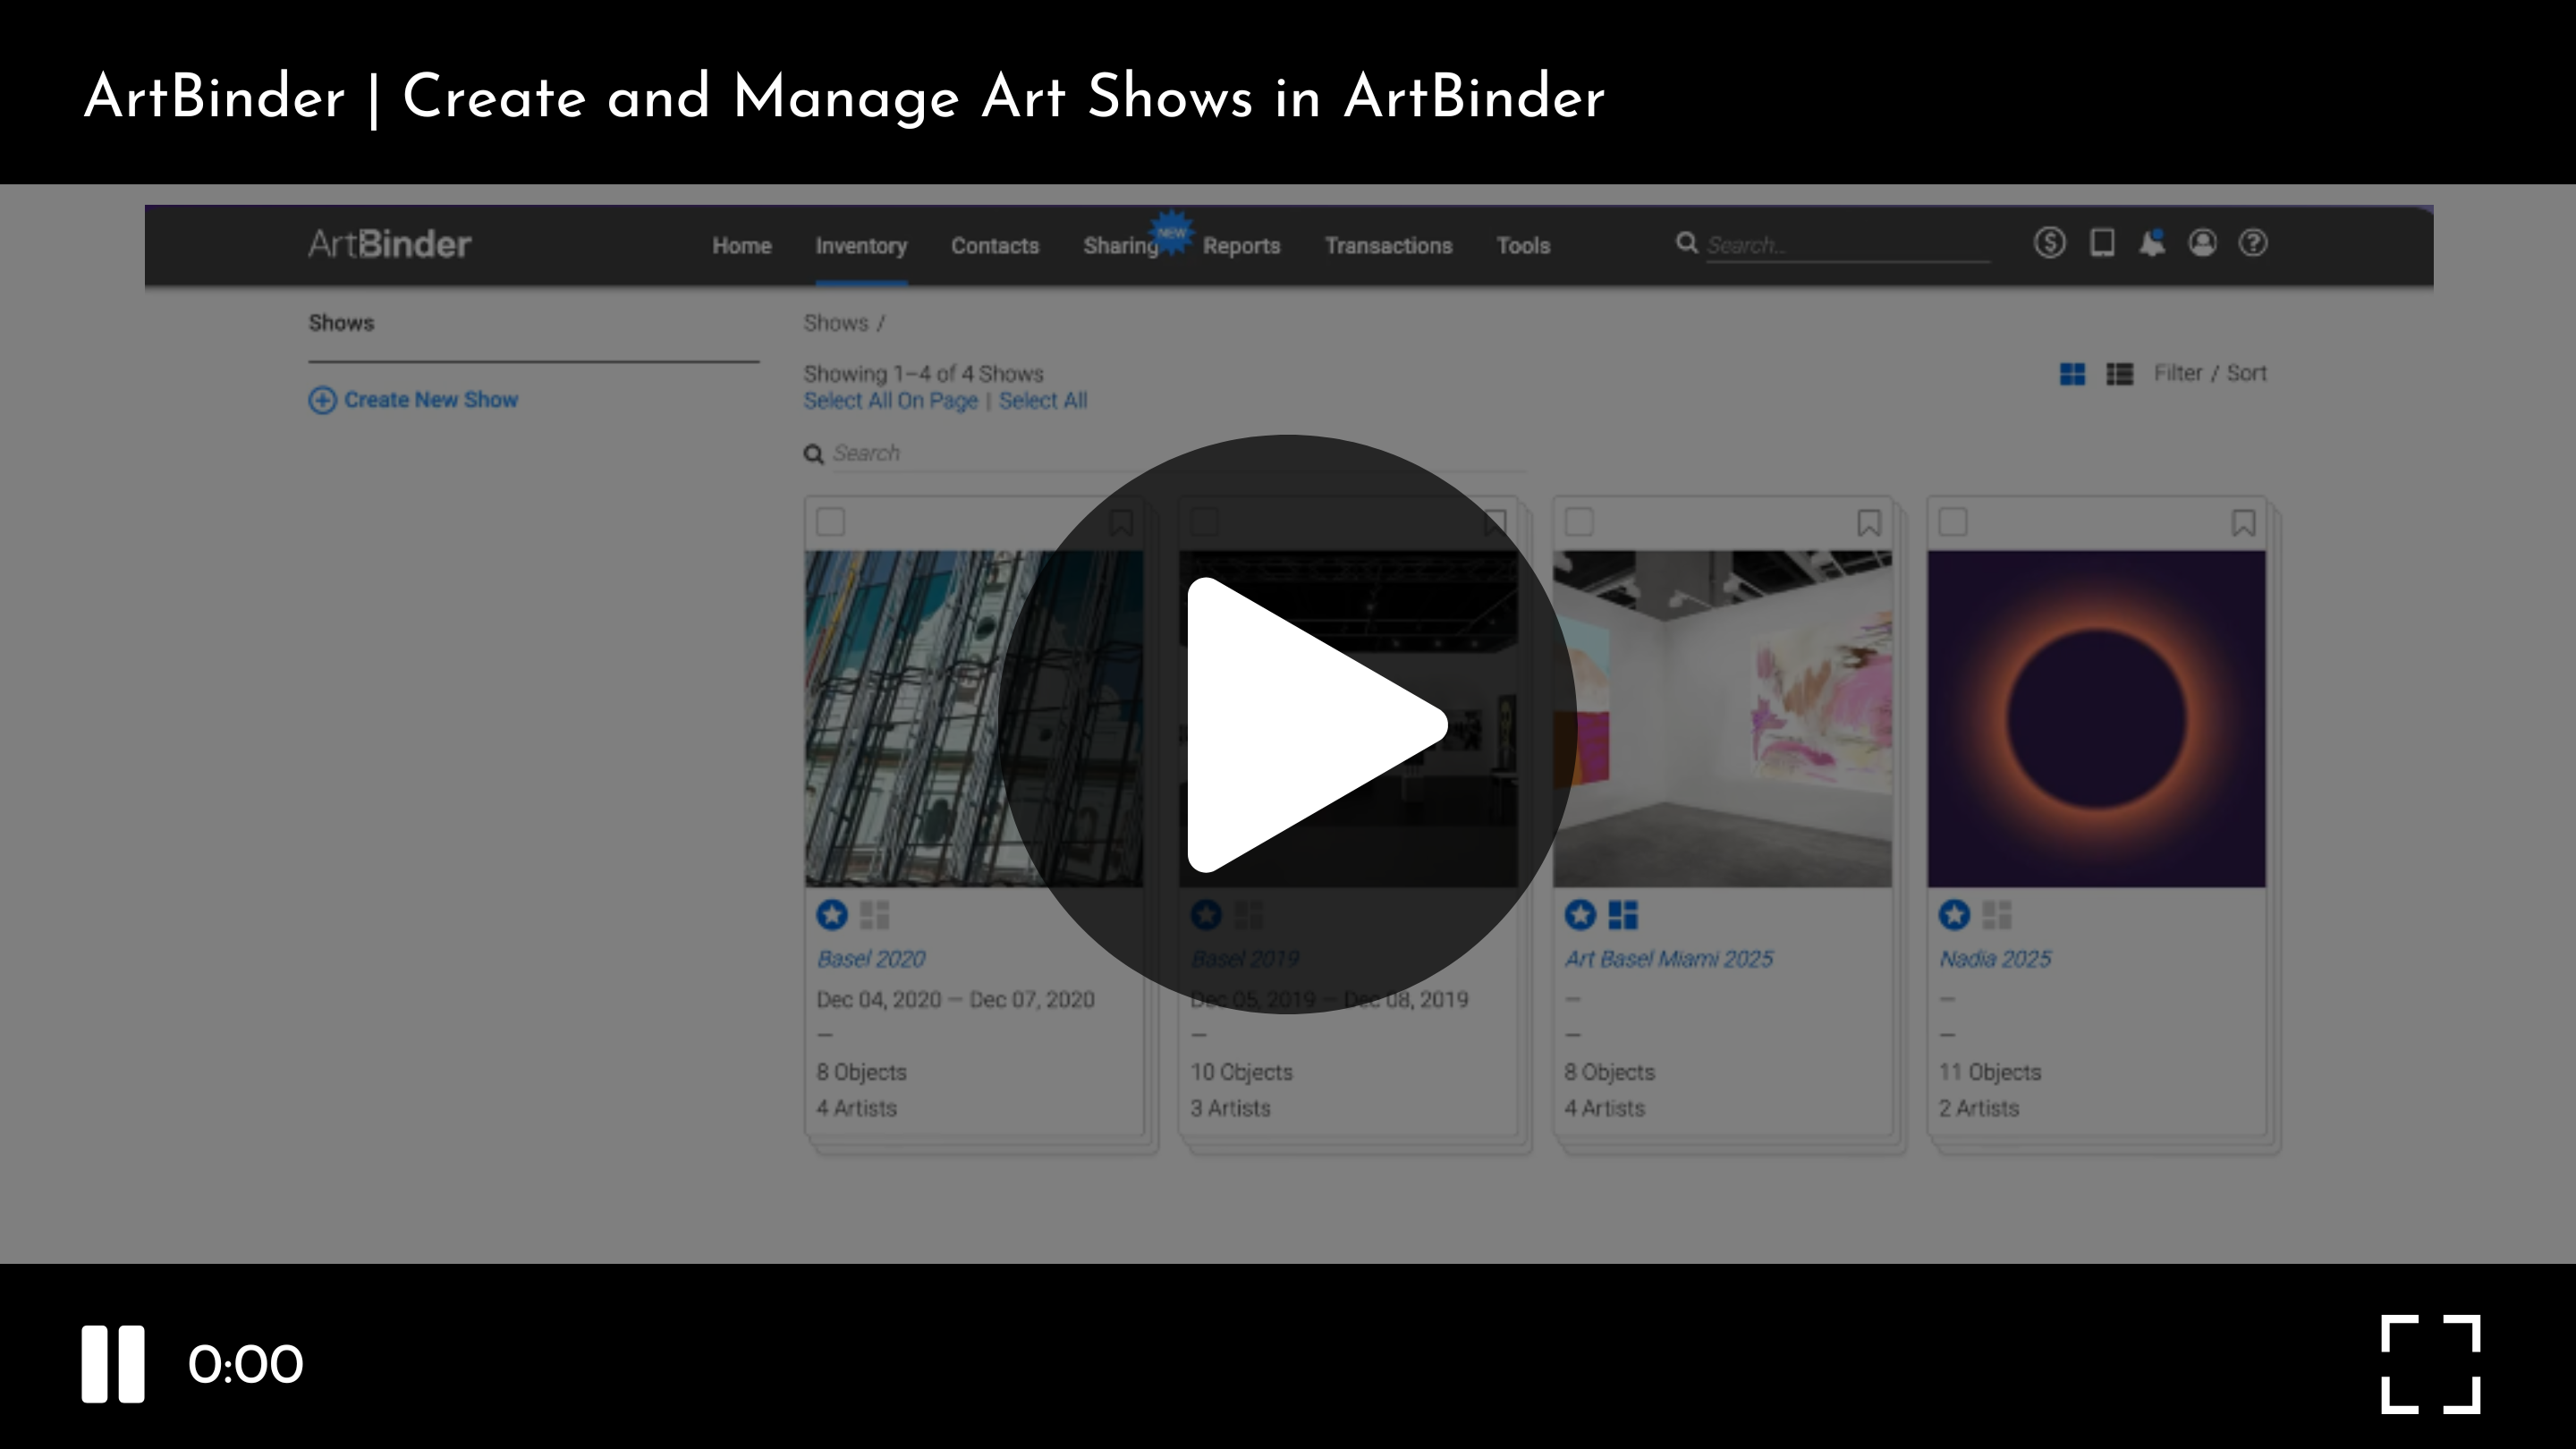The height and width of the screenshot is (1449, 2576).
Task: Click Select All On Page link
Action: coord(890,401)
